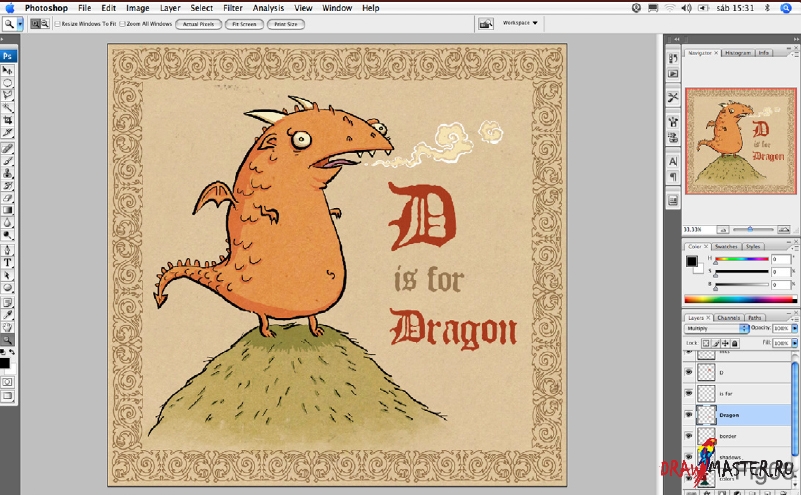Select the Pen tool
This screenshot has height=495, width=801.
tap(7, 250)
